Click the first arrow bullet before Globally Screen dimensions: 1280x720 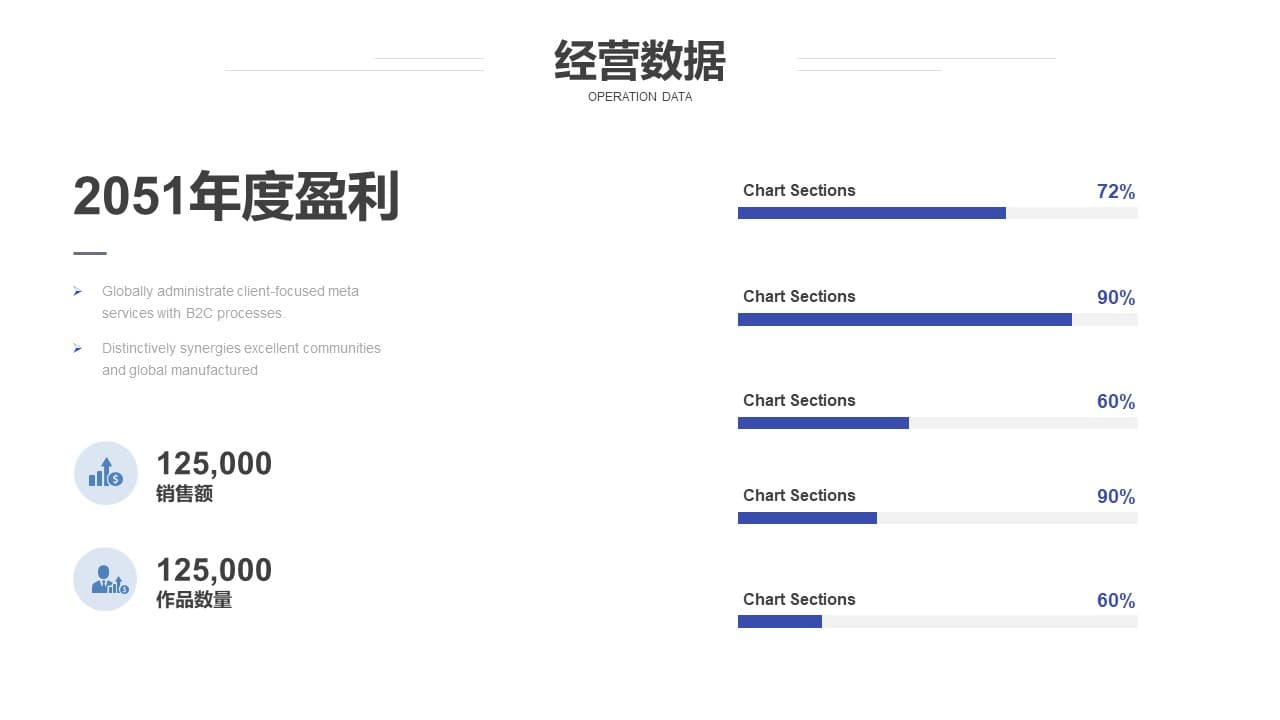click(x=77, y=291)
